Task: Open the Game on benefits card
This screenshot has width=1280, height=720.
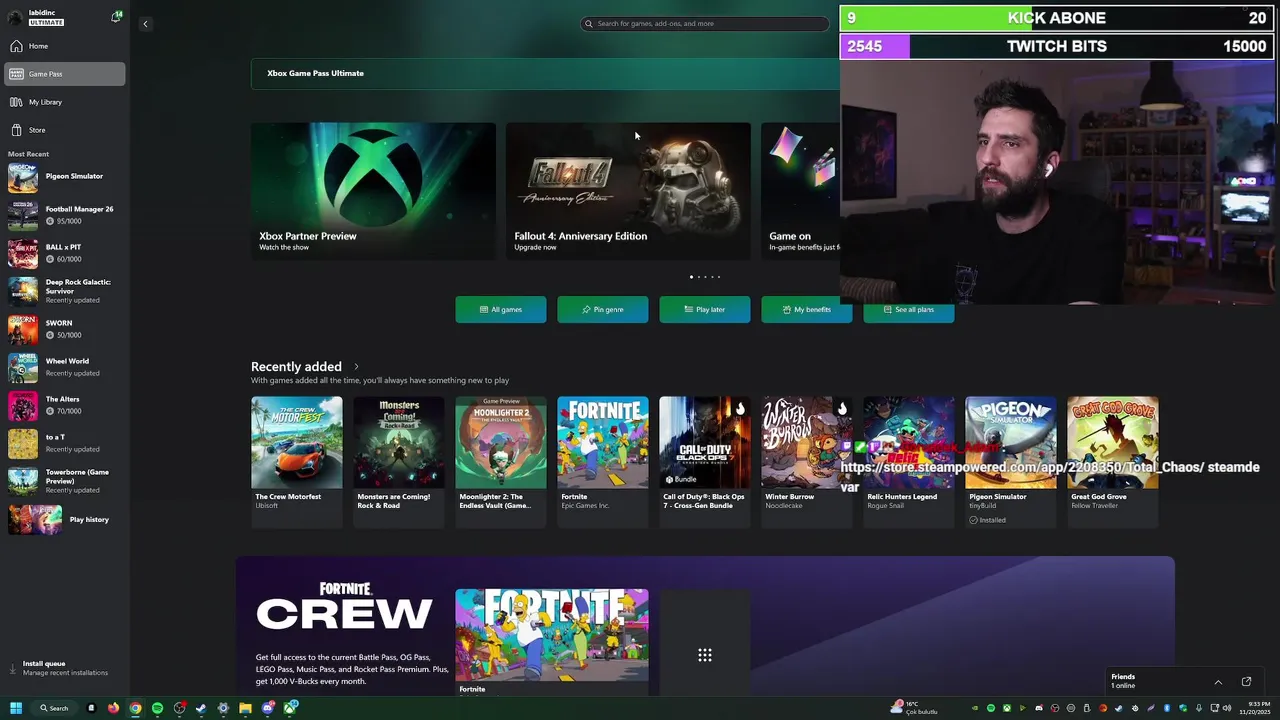Action: click(x=800, y=191)
